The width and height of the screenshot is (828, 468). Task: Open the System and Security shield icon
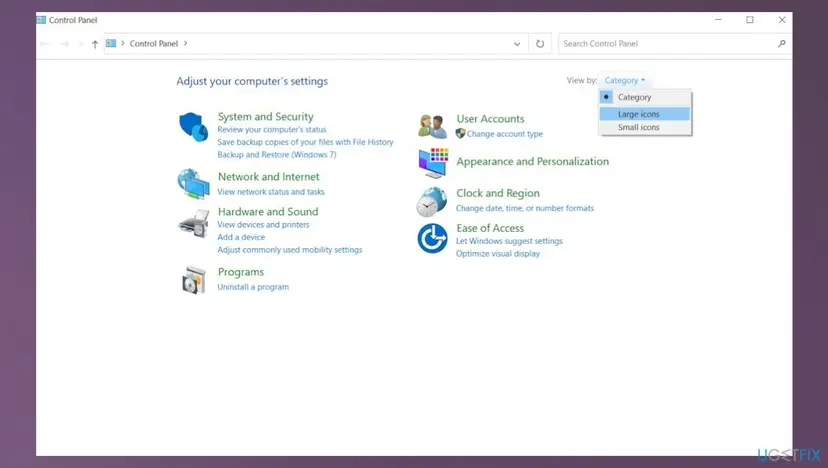[x=193, y=127]
